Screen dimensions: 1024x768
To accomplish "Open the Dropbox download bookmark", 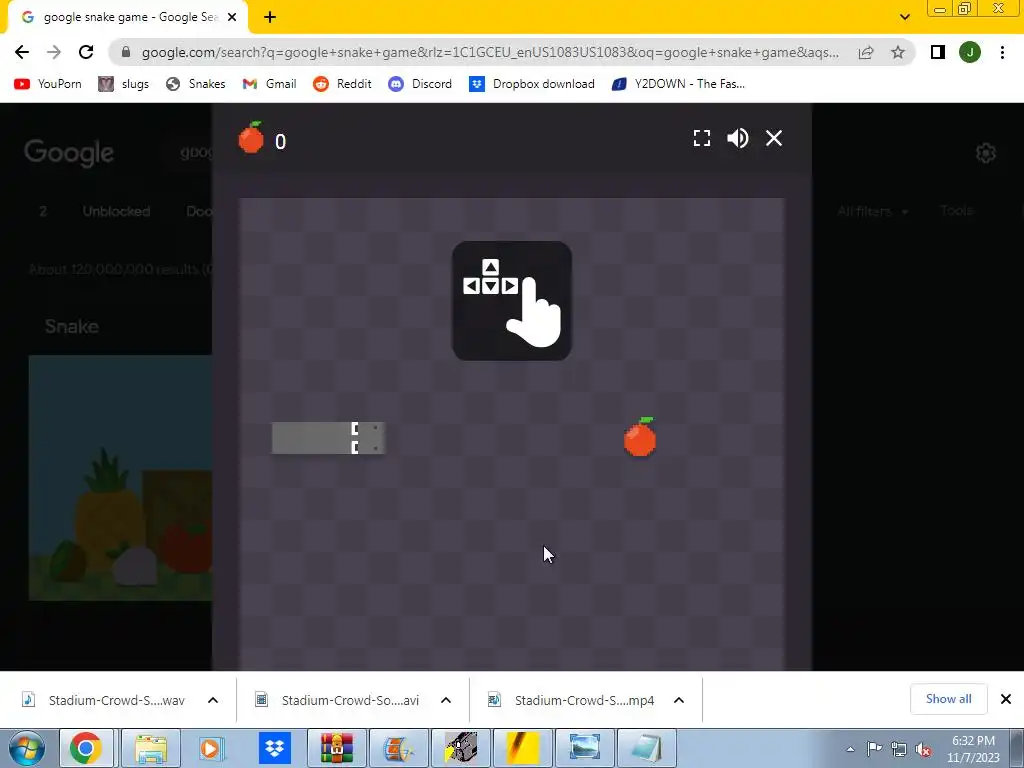I will click(x=532, y=84).
